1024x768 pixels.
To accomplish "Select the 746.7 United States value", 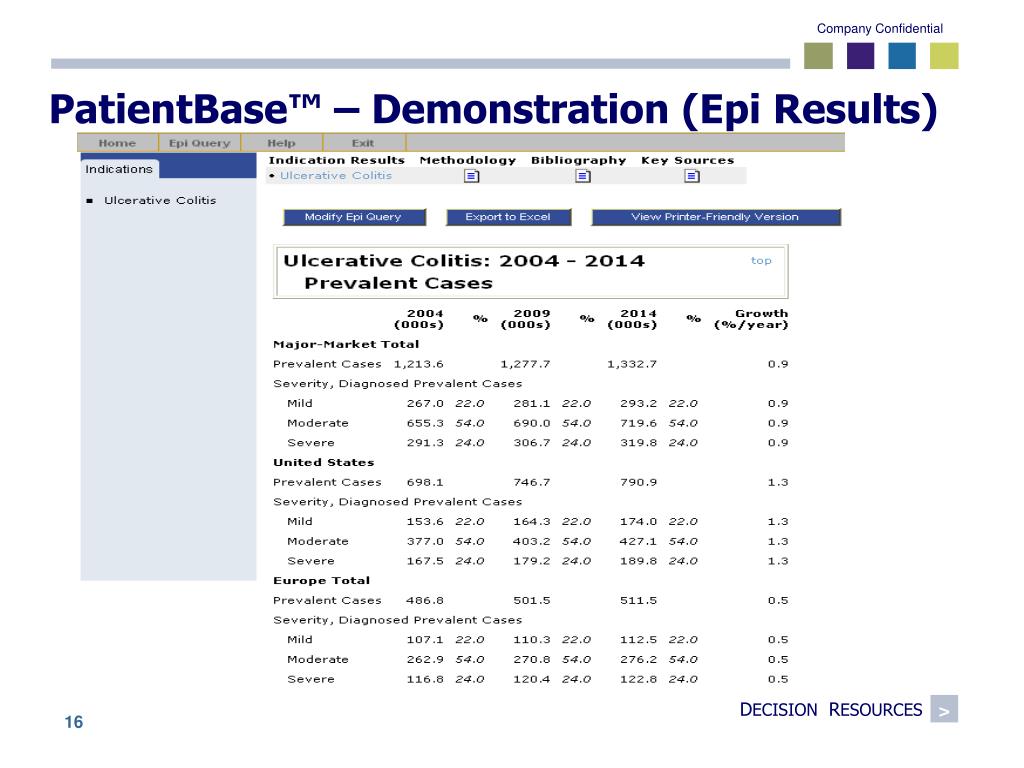I will (x=532, y=483).
